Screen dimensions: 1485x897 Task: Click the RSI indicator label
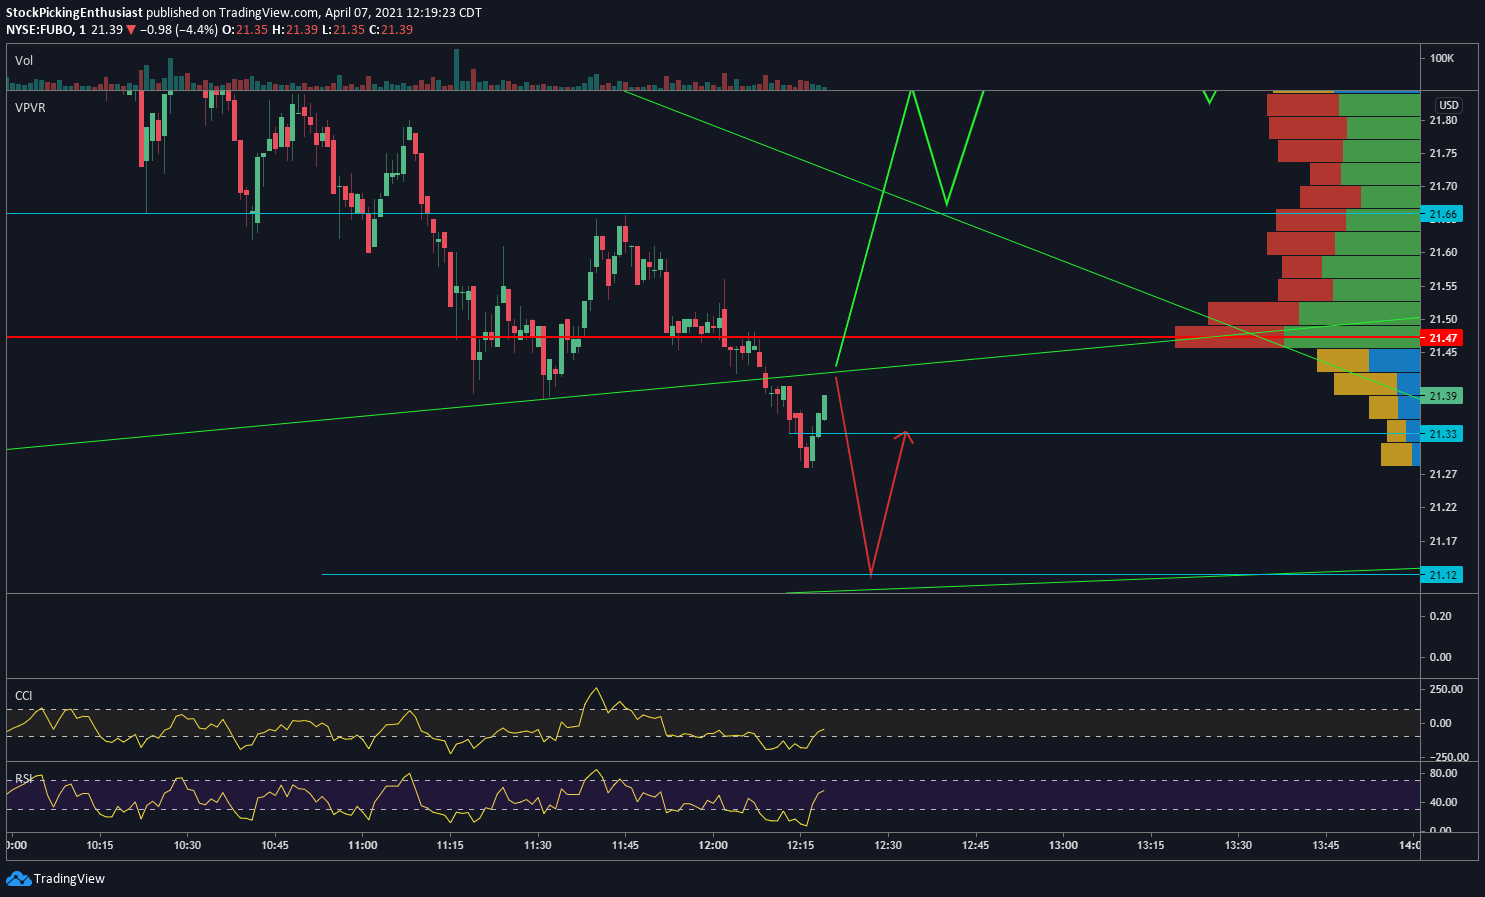23,778
